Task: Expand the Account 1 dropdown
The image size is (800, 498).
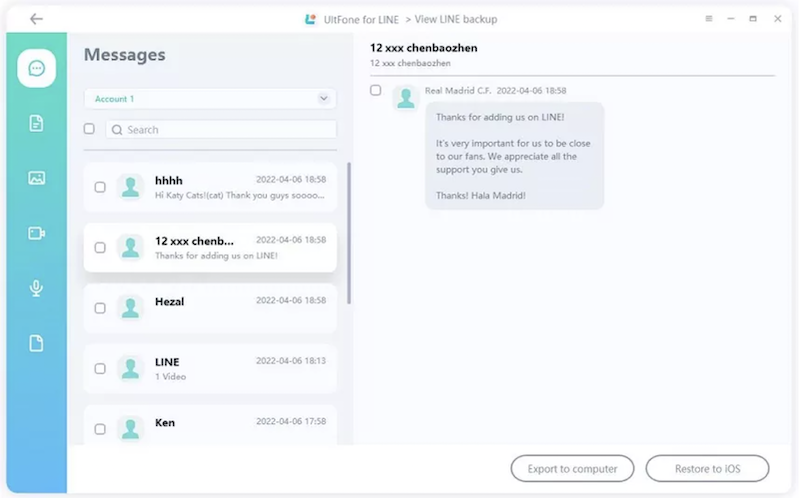Action: coord(323,99)
